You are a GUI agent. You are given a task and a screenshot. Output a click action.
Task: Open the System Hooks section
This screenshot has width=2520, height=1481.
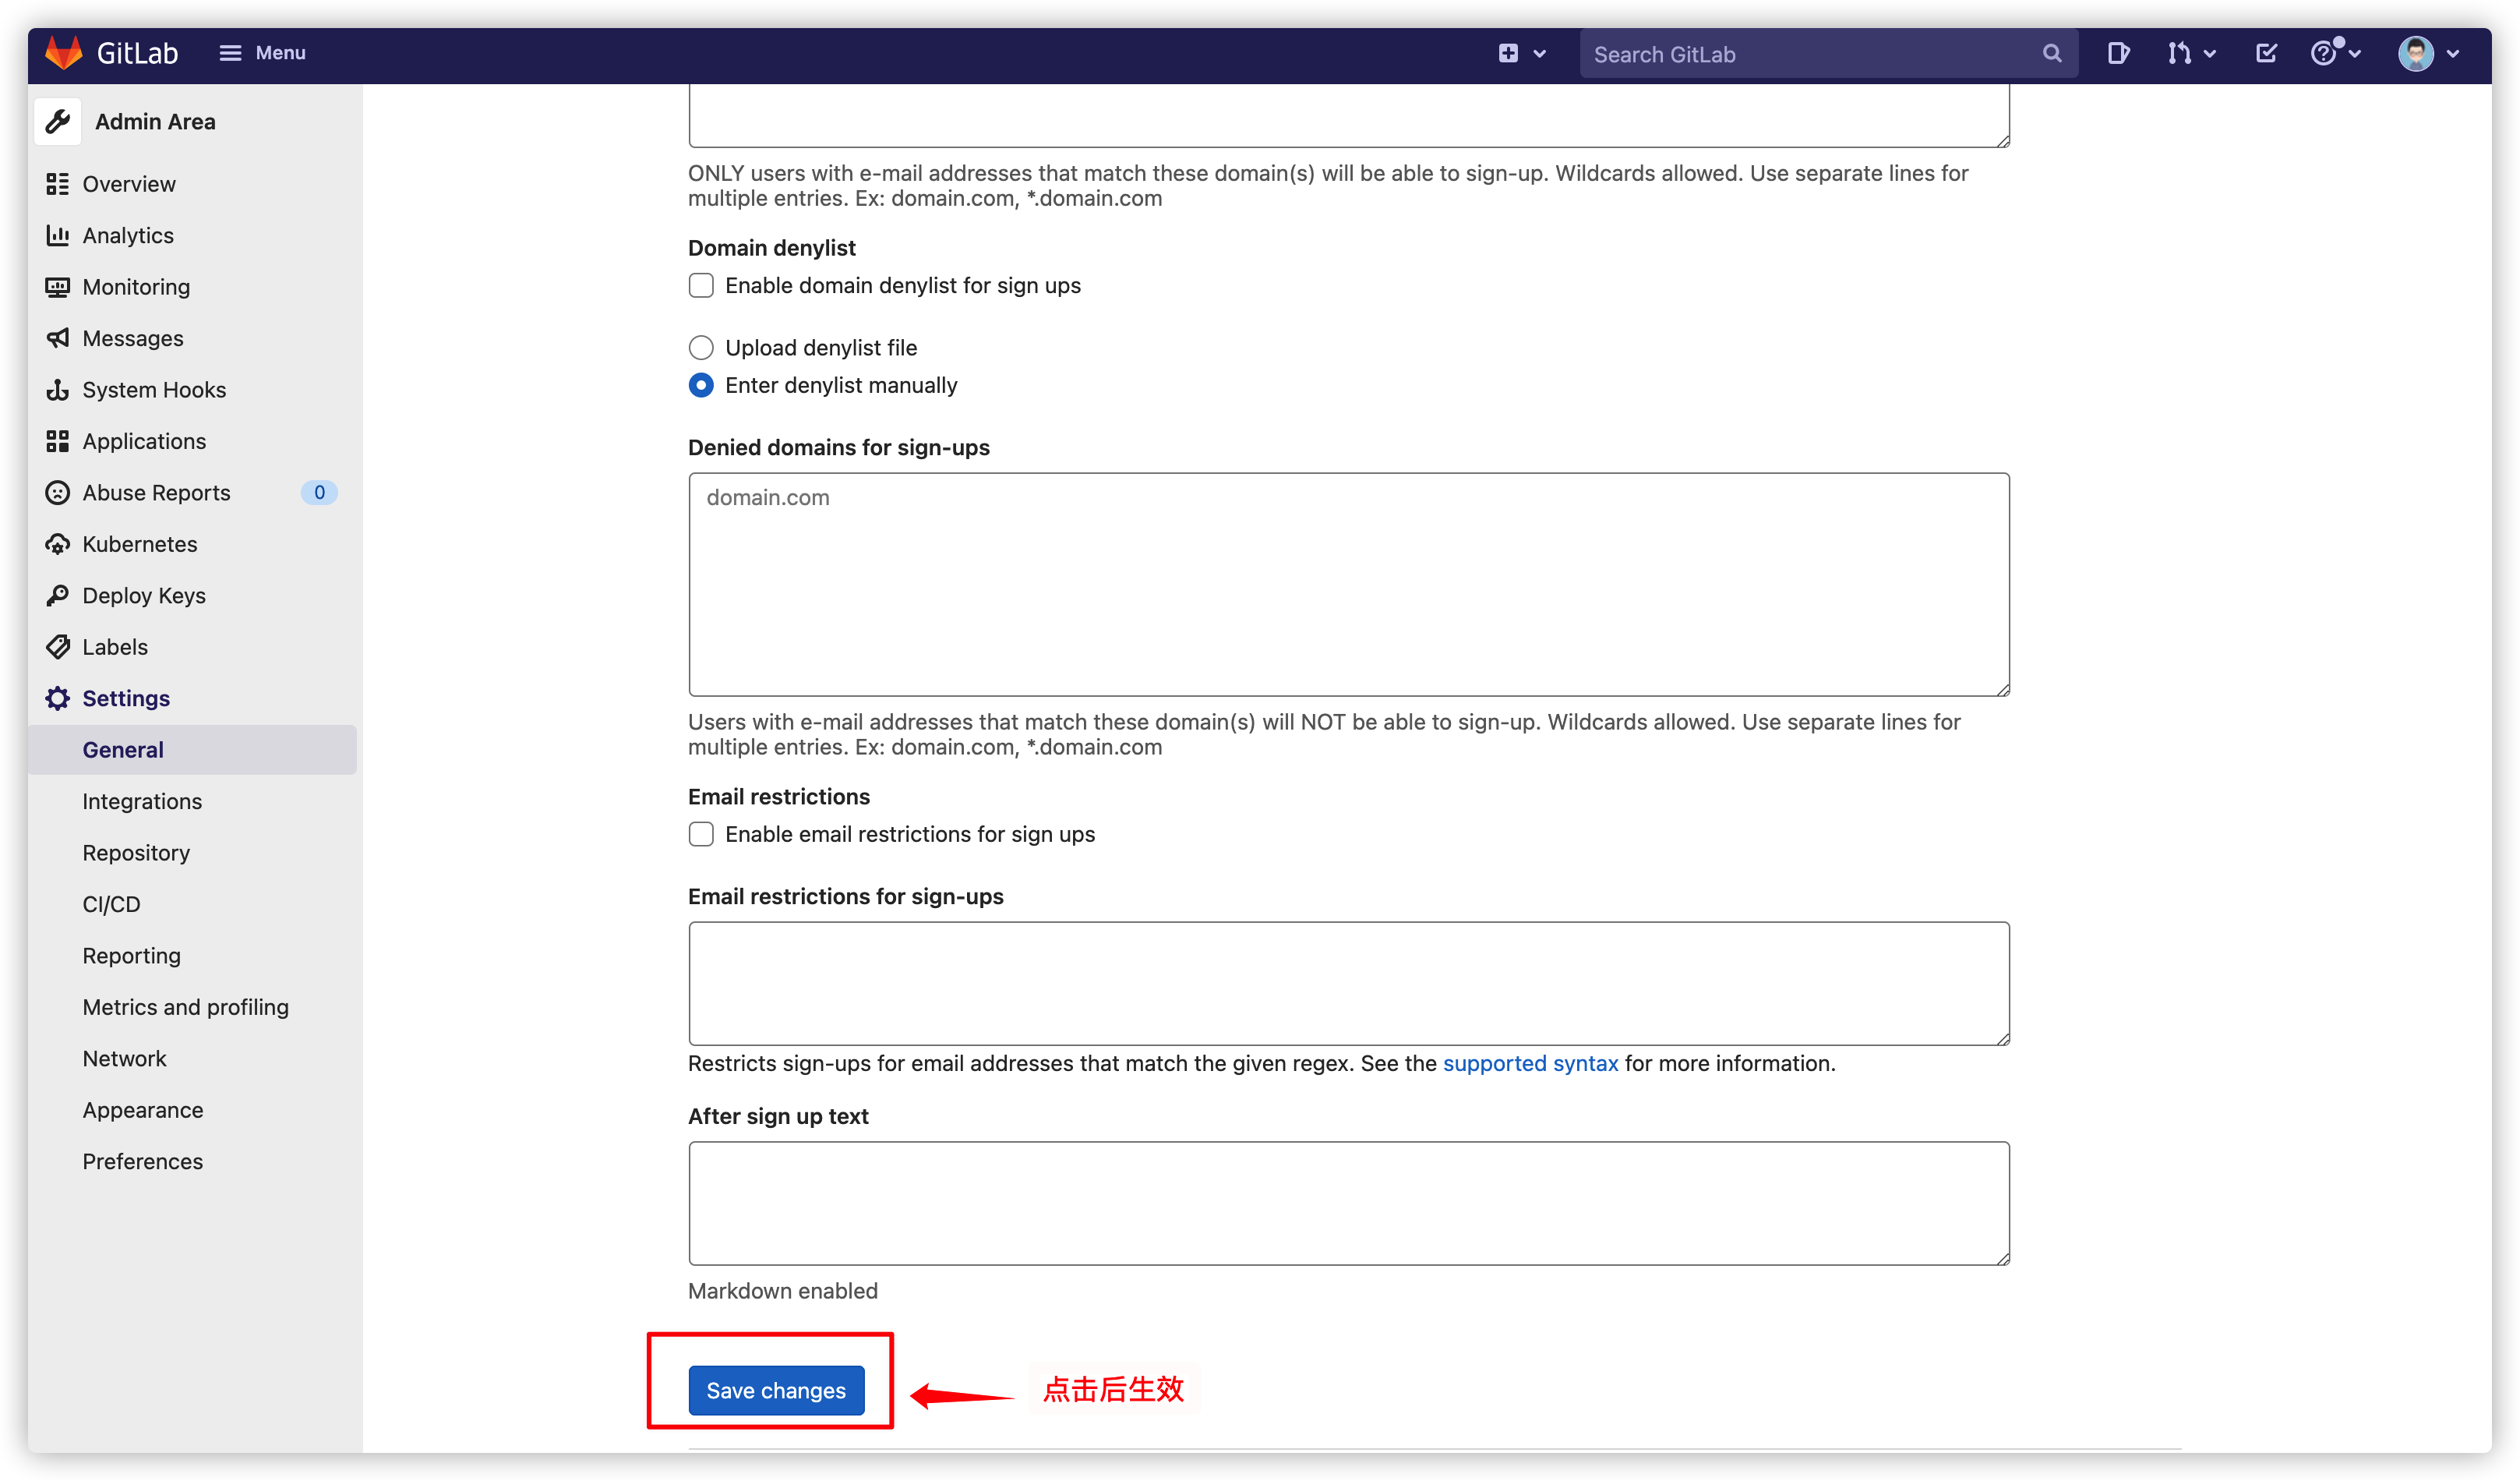pos(154,389)
